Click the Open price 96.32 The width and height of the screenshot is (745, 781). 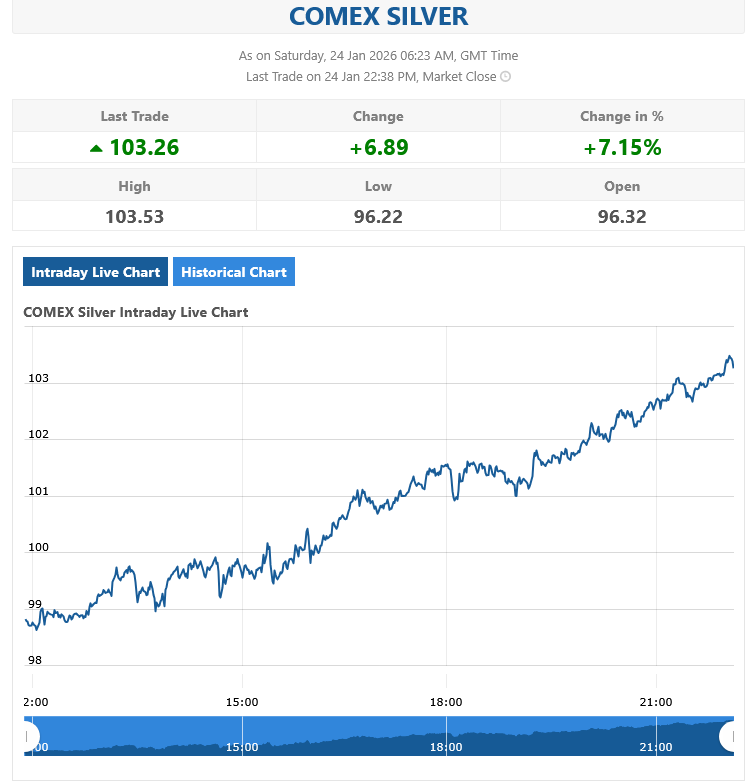coord(622,216)
